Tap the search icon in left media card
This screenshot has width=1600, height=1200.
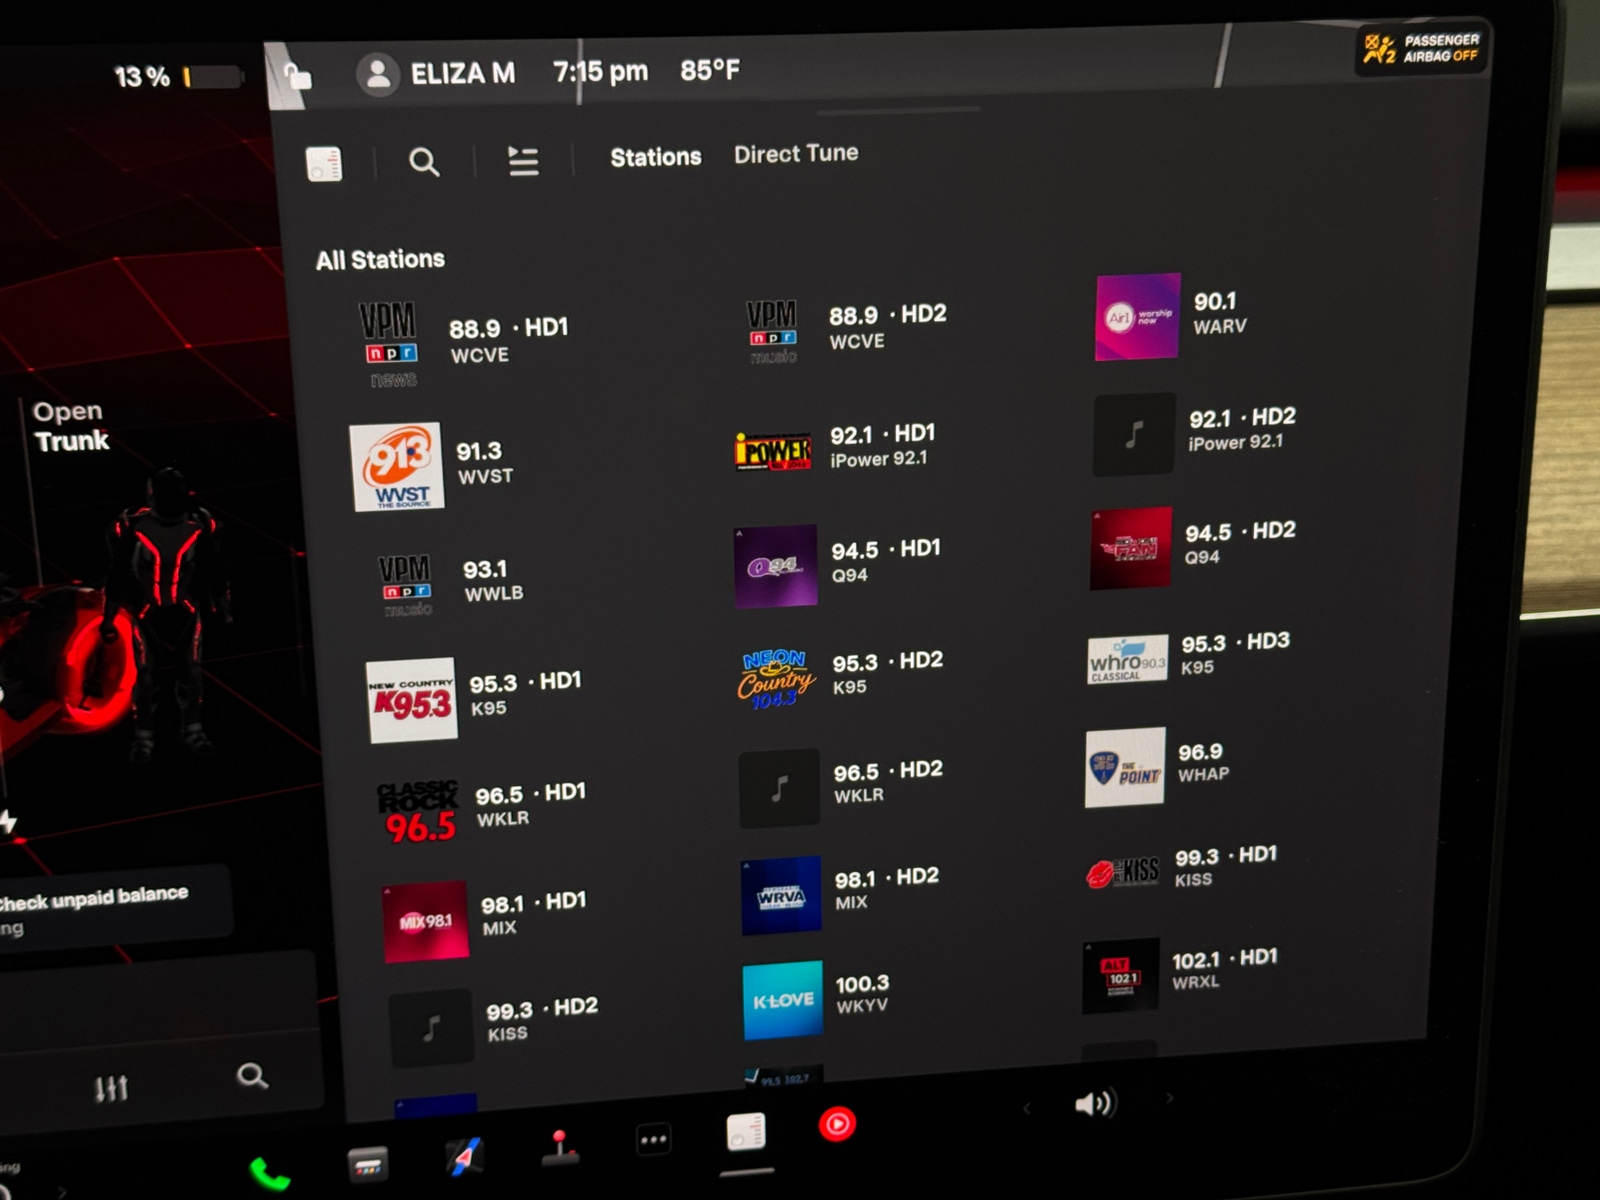(x=252, y=1076)
